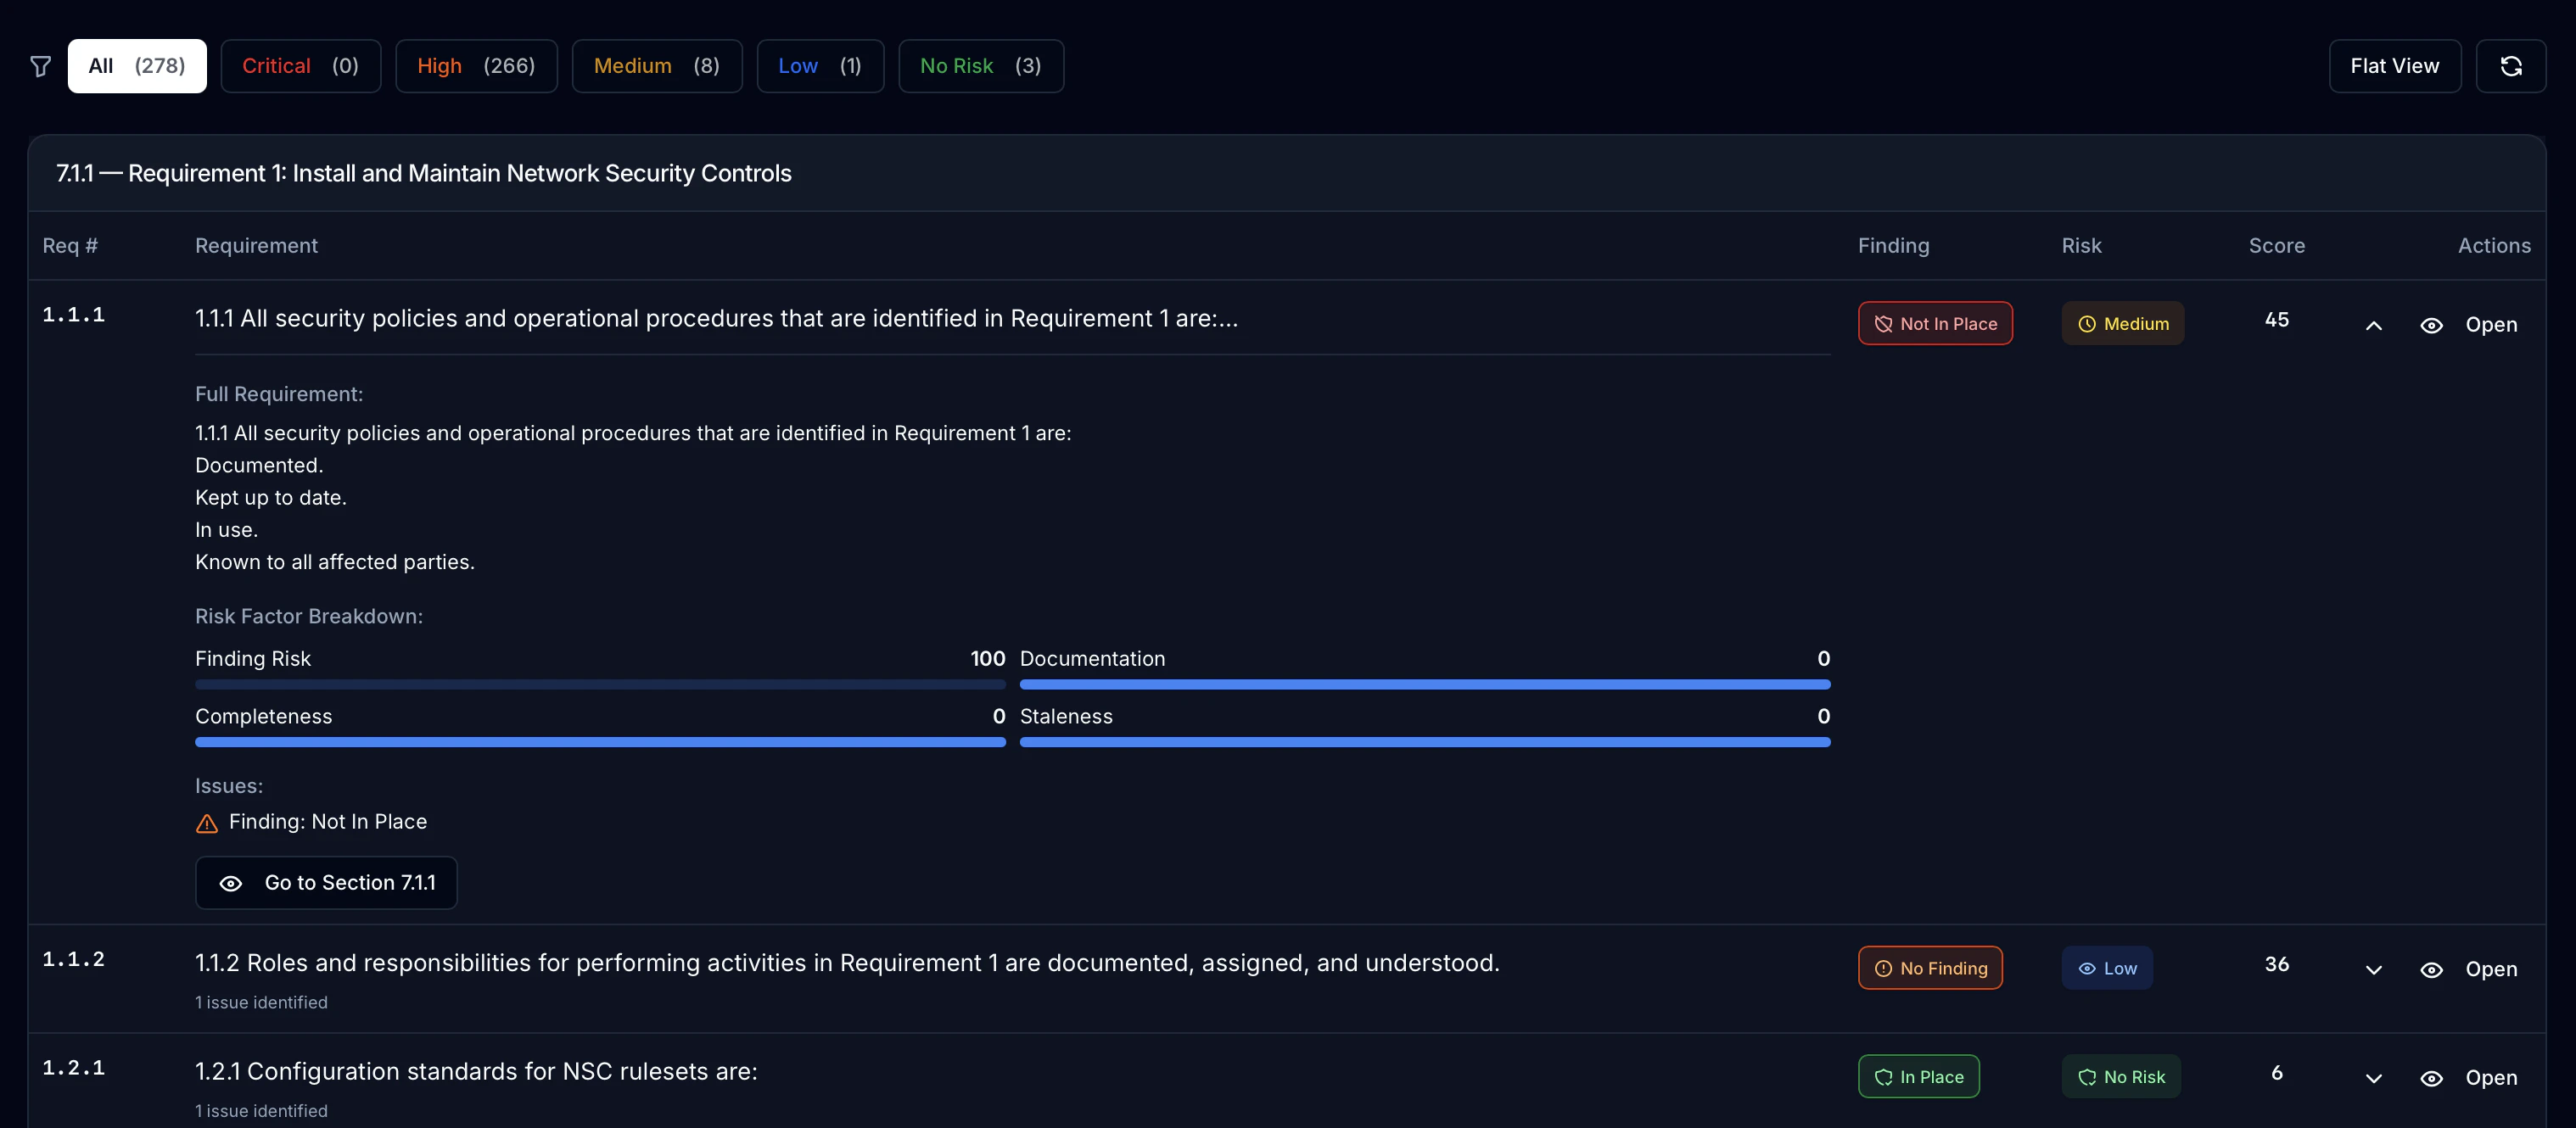Click the shield icon in the In Place badge
Viewport: 2576px width, 1128px height.
pyautogui.click(x=1886, y=1076)
